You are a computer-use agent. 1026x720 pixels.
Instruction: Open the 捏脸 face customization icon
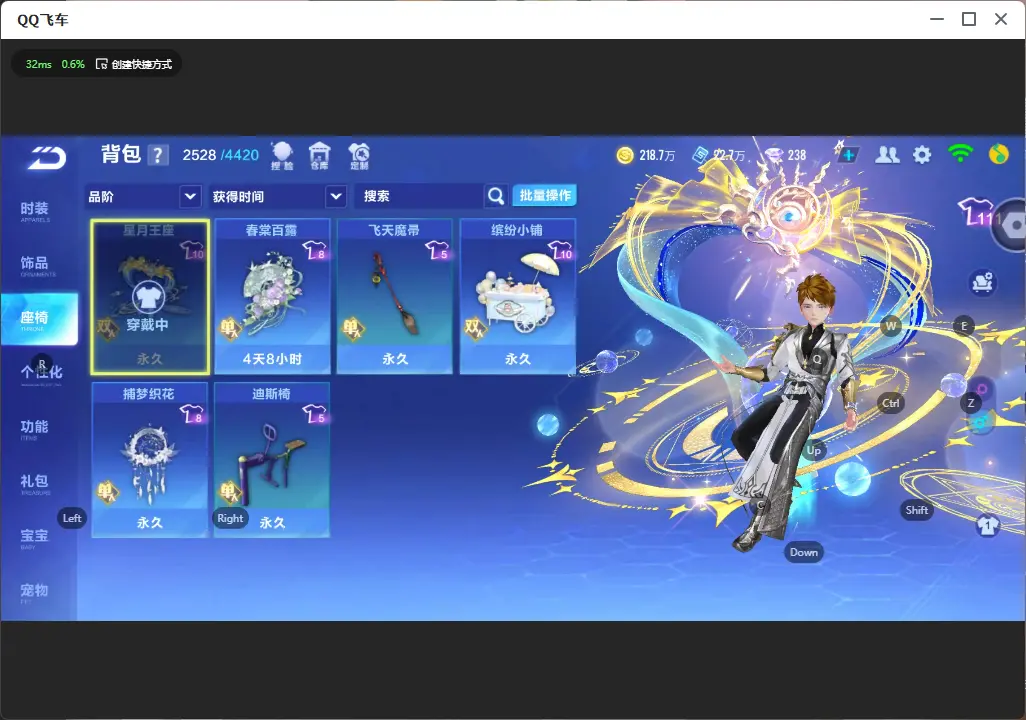coord(283,156)
